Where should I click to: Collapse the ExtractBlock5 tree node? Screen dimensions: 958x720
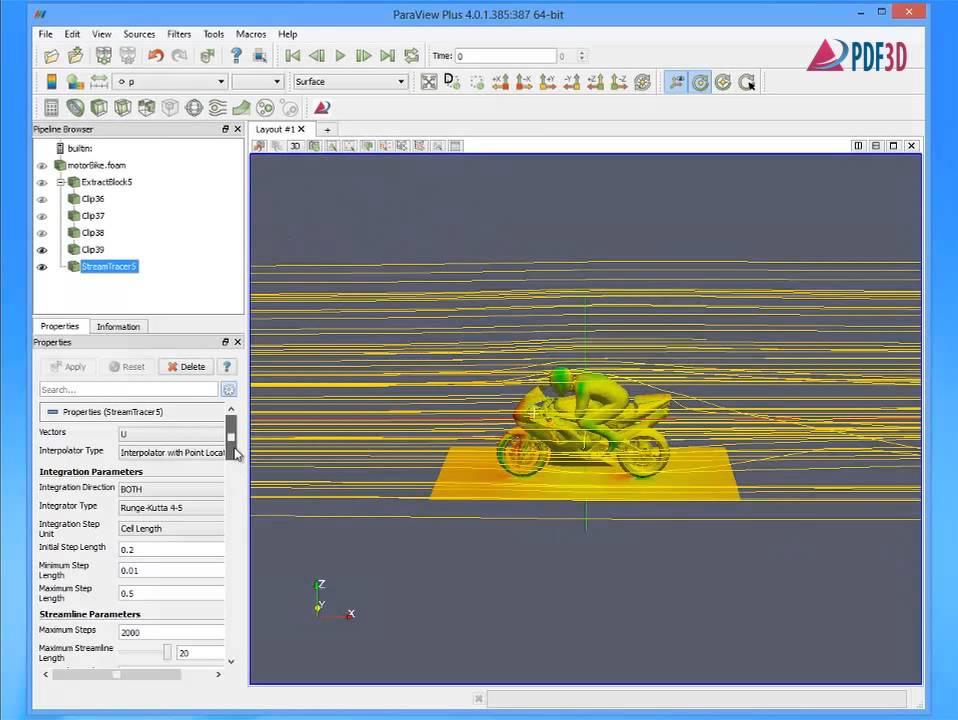tap(61, 182)
